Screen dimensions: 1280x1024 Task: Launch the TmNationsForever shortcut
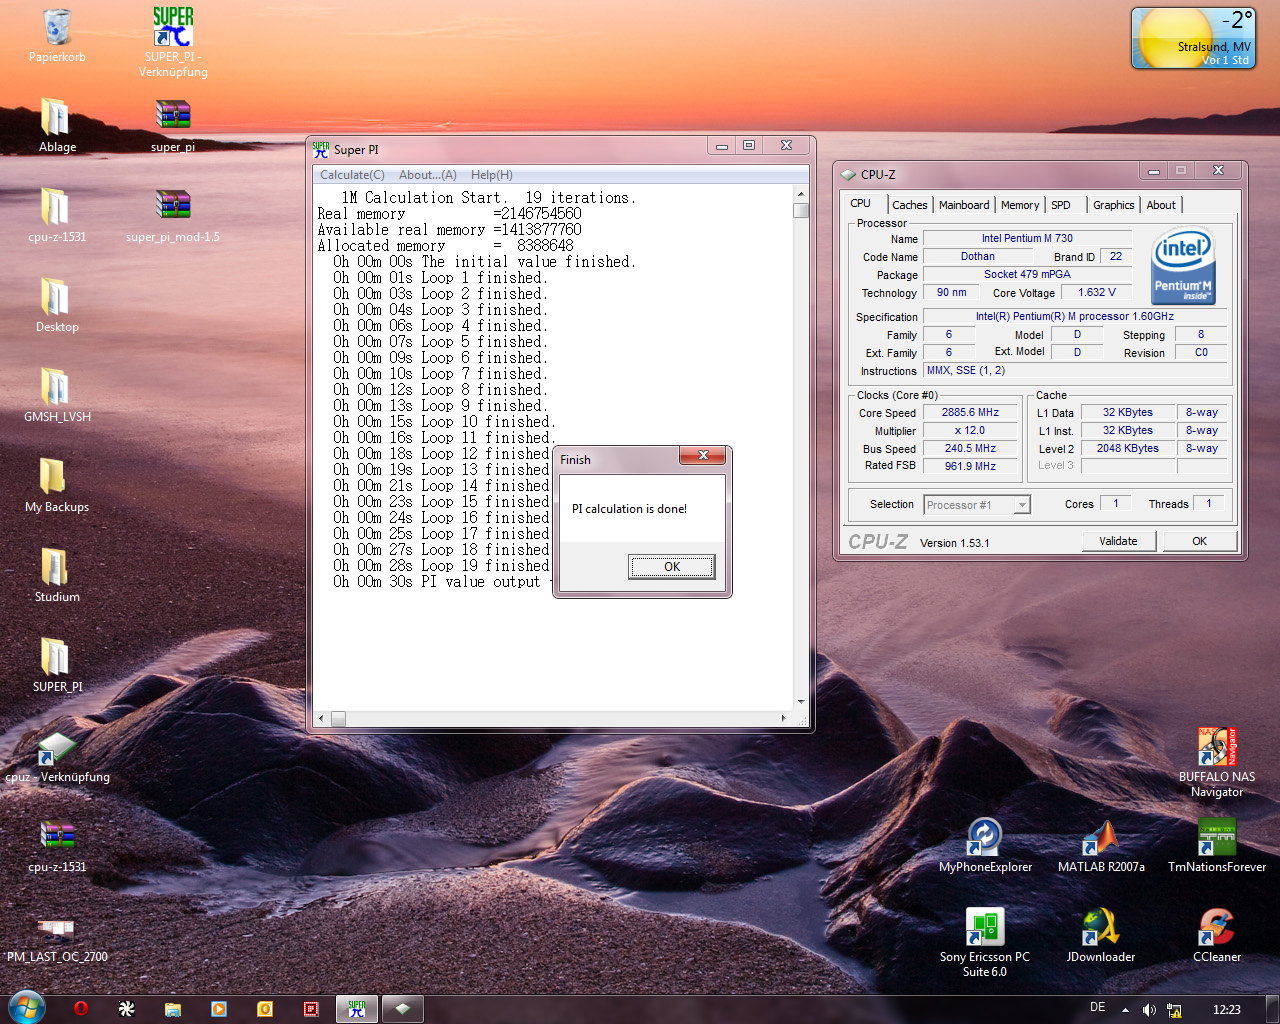click(1217, 837)
